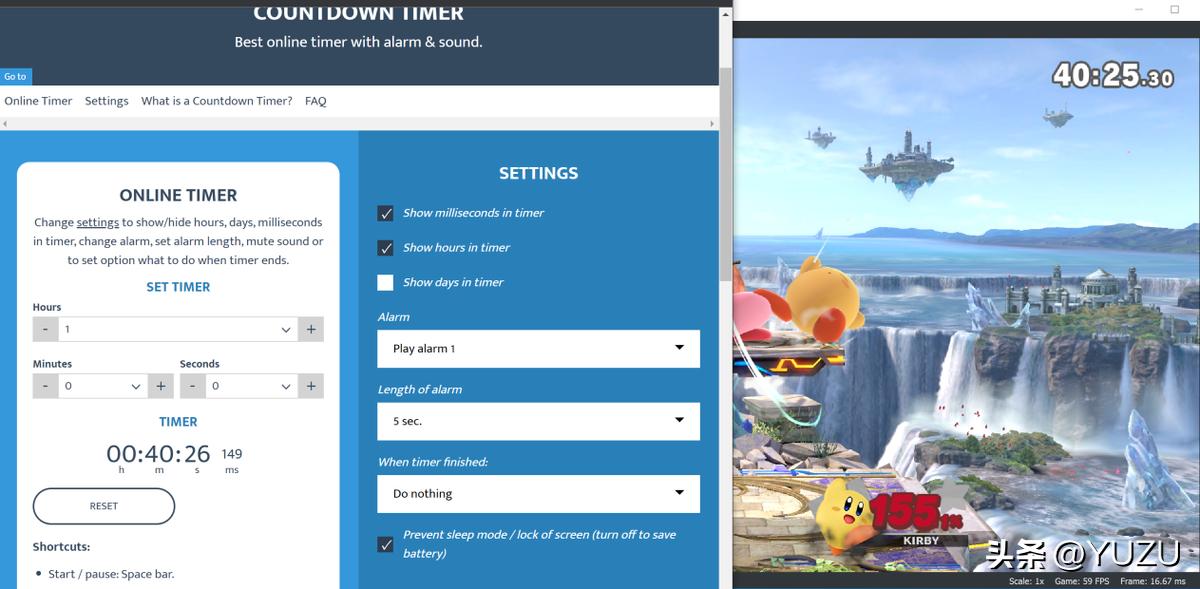Open the Go to button

[15, 76]
